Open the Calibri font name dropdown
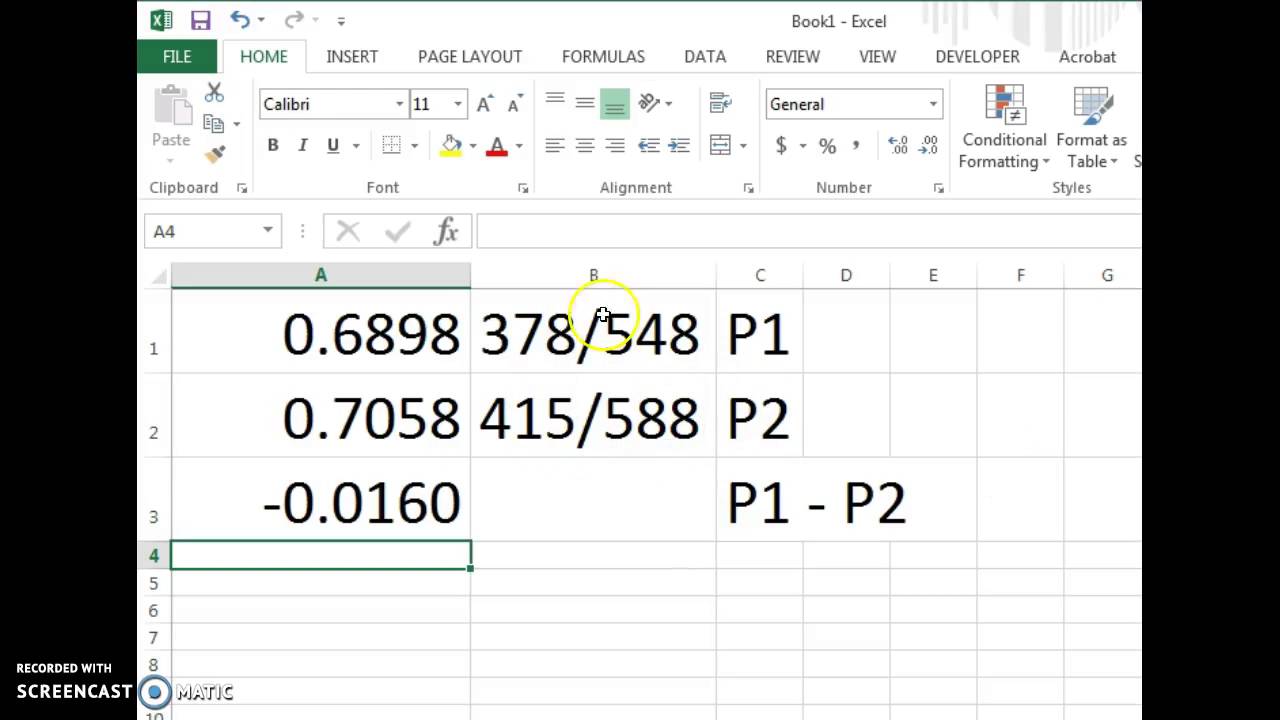The image size is (1280, 720). (x=399, y=104)
